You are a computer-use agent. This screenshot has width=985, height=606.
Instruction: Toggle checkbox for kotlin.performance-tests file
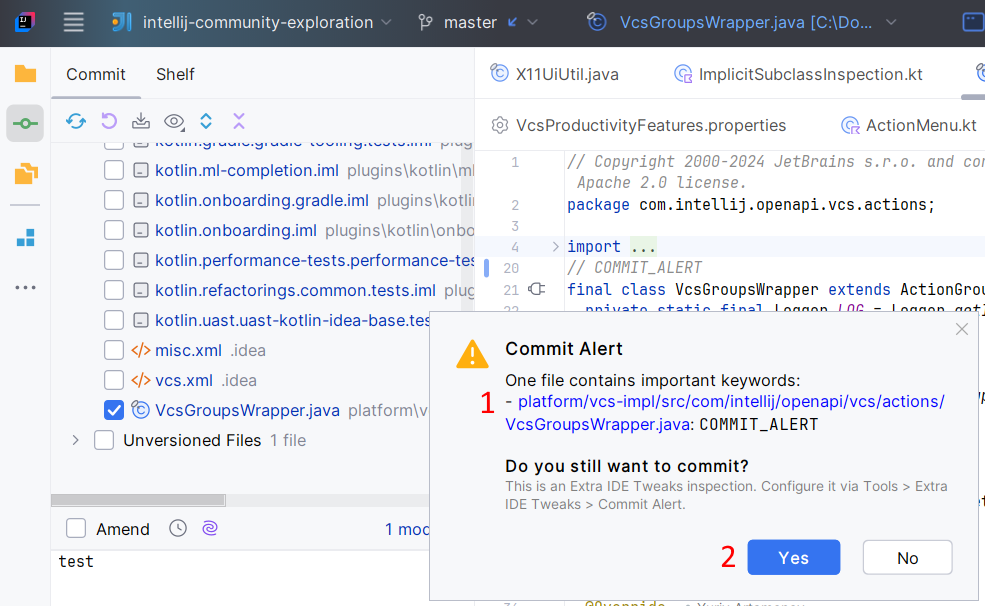(114, 260)
